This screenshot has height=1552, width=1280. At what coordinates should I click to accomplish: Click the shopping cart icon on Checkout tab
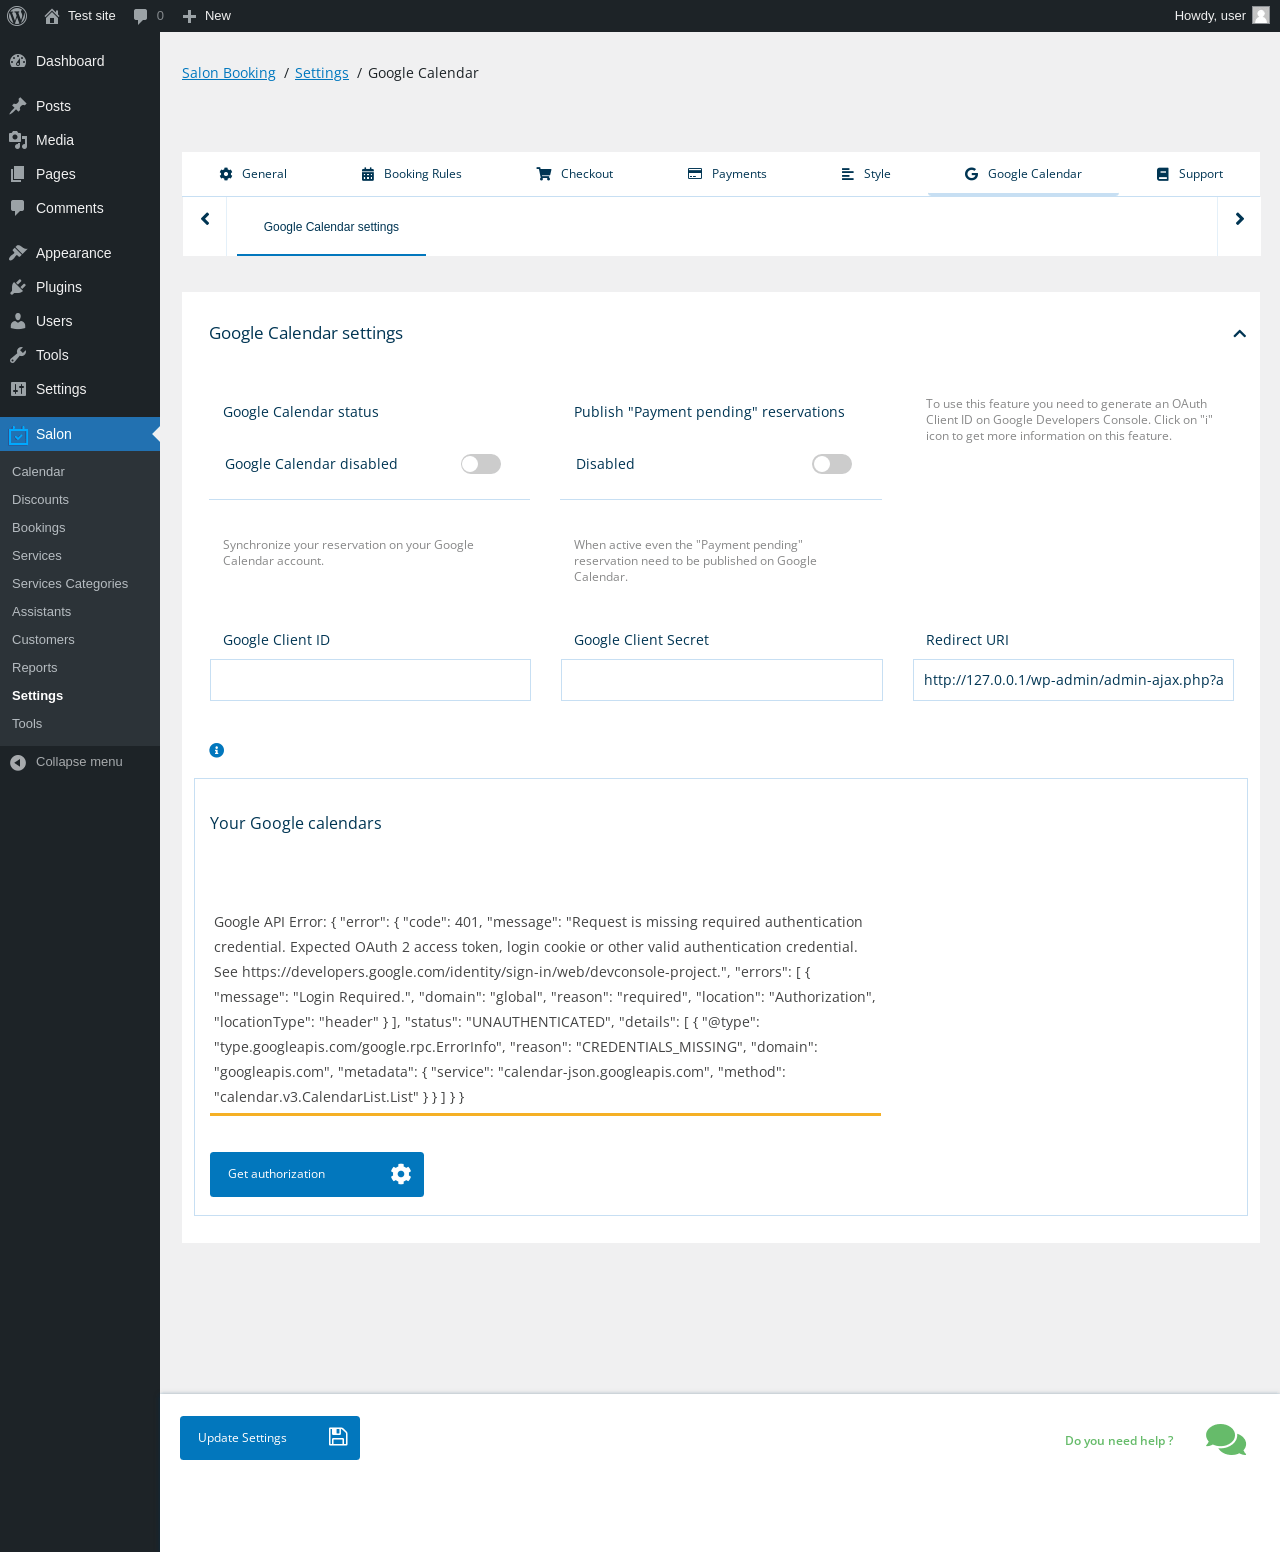544,174
